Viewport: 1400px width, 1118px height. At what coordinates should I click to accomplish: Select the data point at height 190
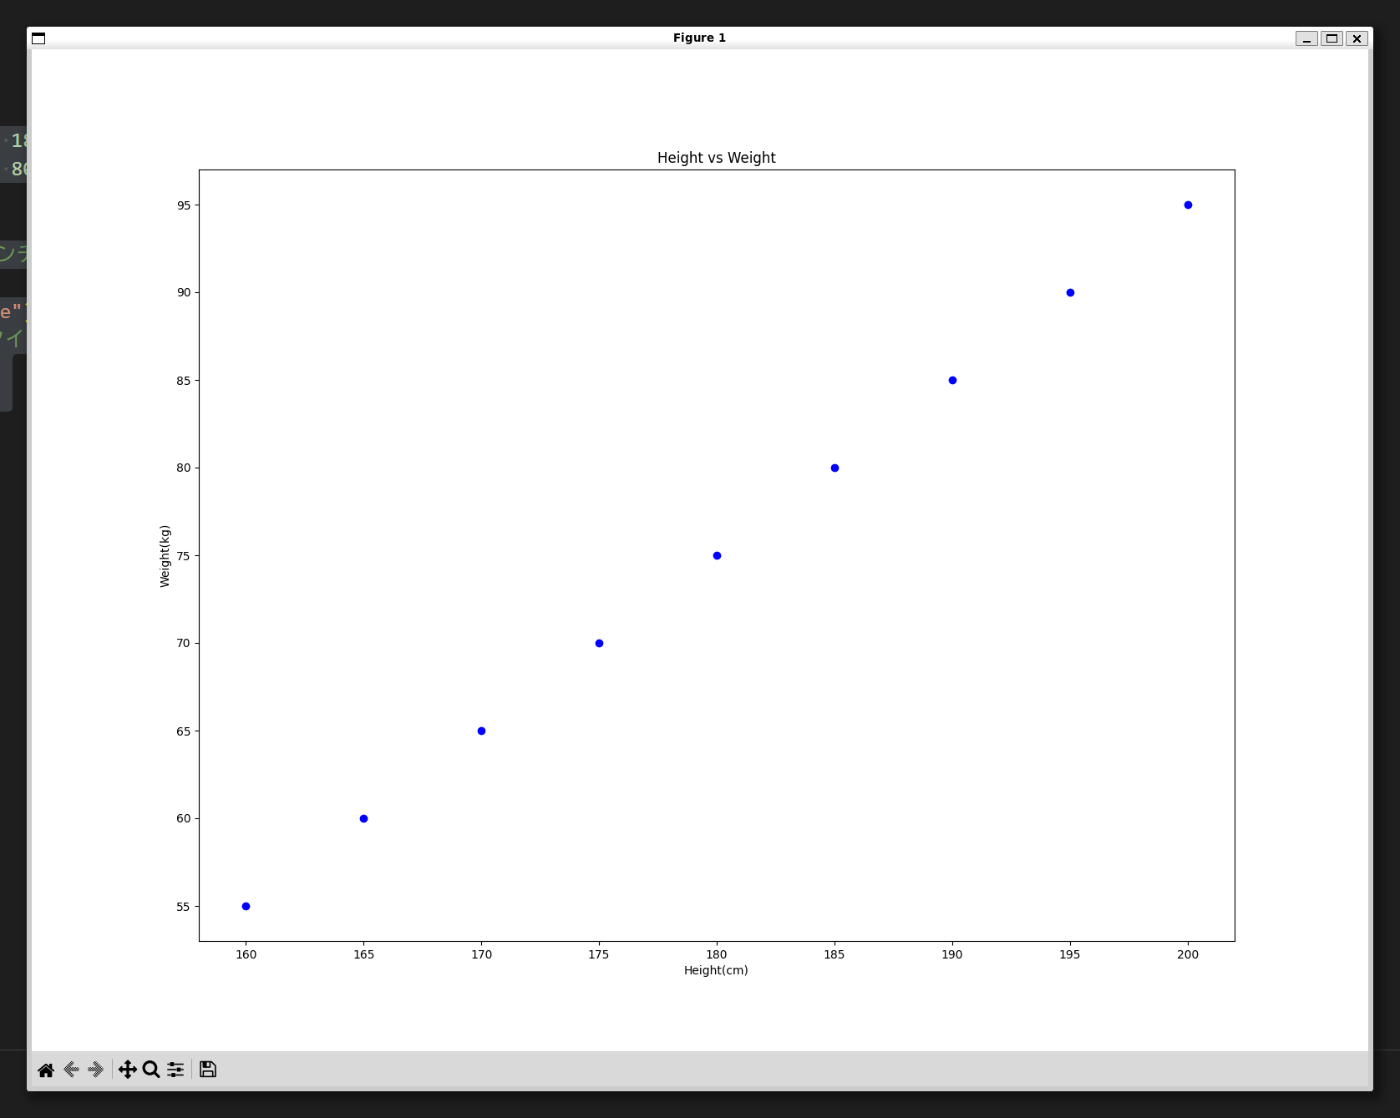pyautogui.click(x=952, y=380)
